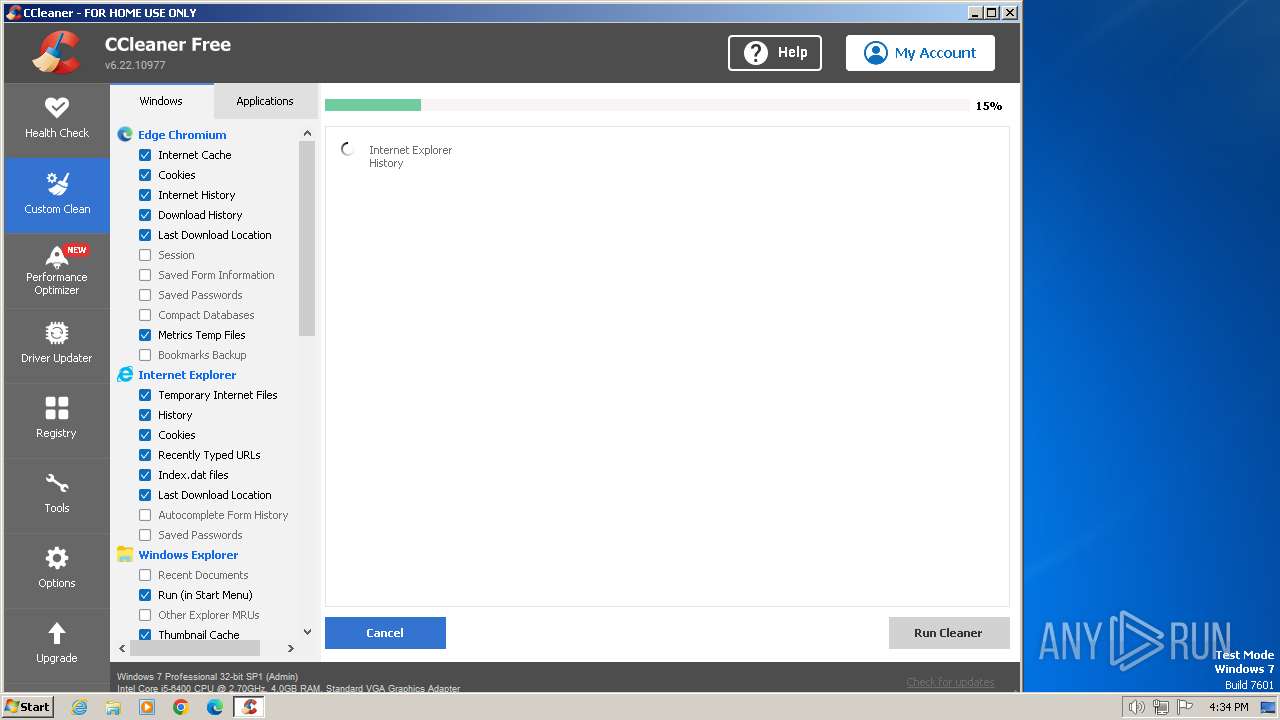Click the Help question mark icon
Screen dimensions: 1280x720
click(756, 53)
